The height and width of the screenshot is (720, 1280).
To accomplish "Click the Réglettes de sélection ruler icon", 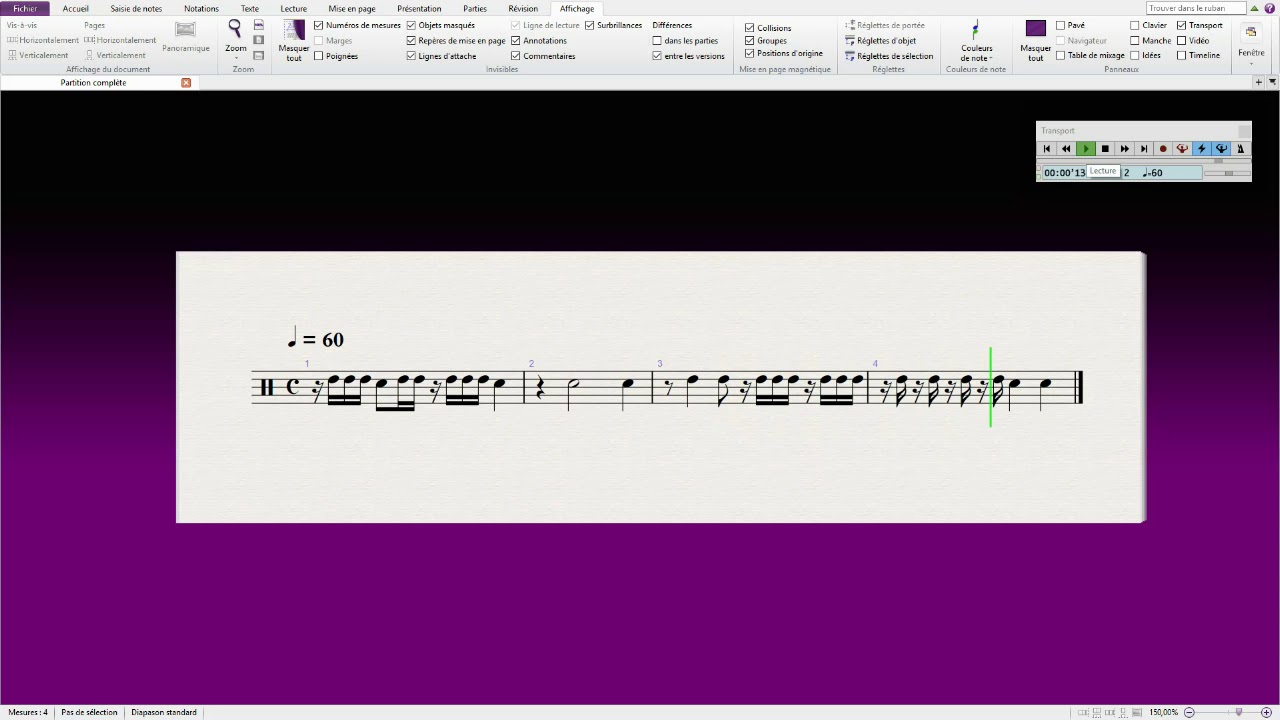I will [x=850, y=56].
